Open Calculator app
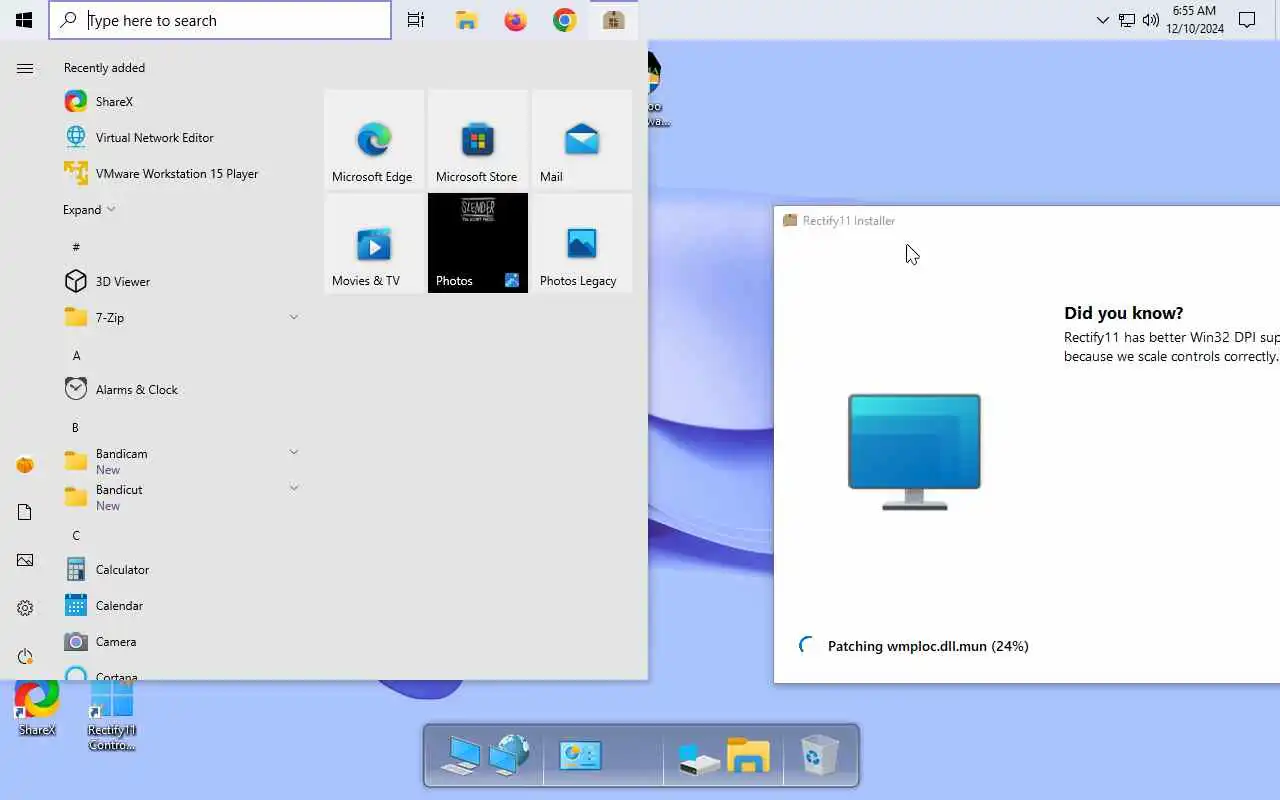This screenshot has width=1280, height=800. [180, 570]
